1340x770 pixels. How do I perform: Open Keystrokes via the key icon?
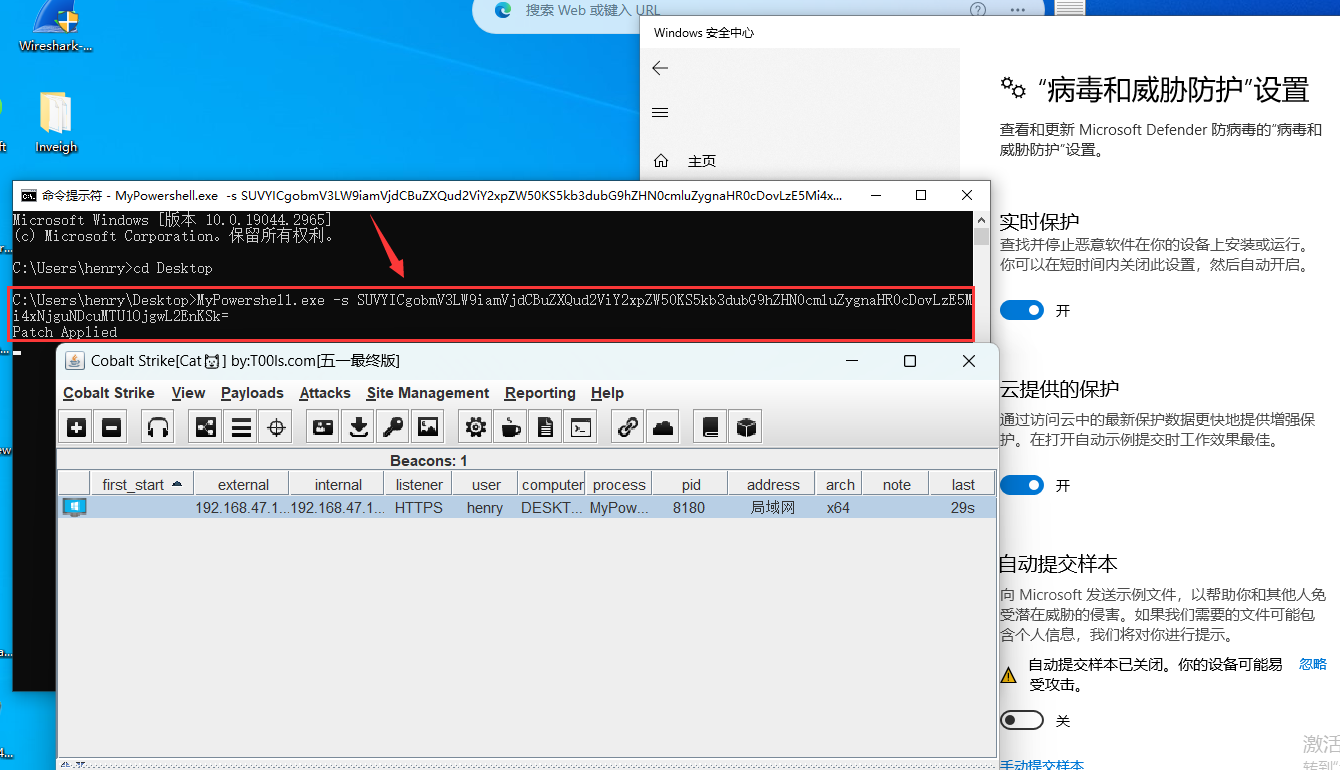coord(393,428)
